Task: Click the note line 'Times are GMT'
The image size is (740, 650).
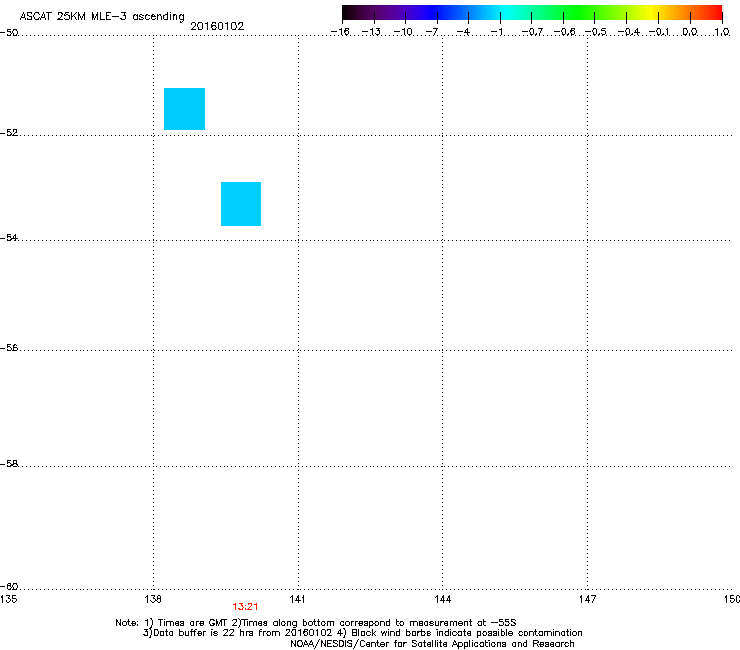Action: 316,623
